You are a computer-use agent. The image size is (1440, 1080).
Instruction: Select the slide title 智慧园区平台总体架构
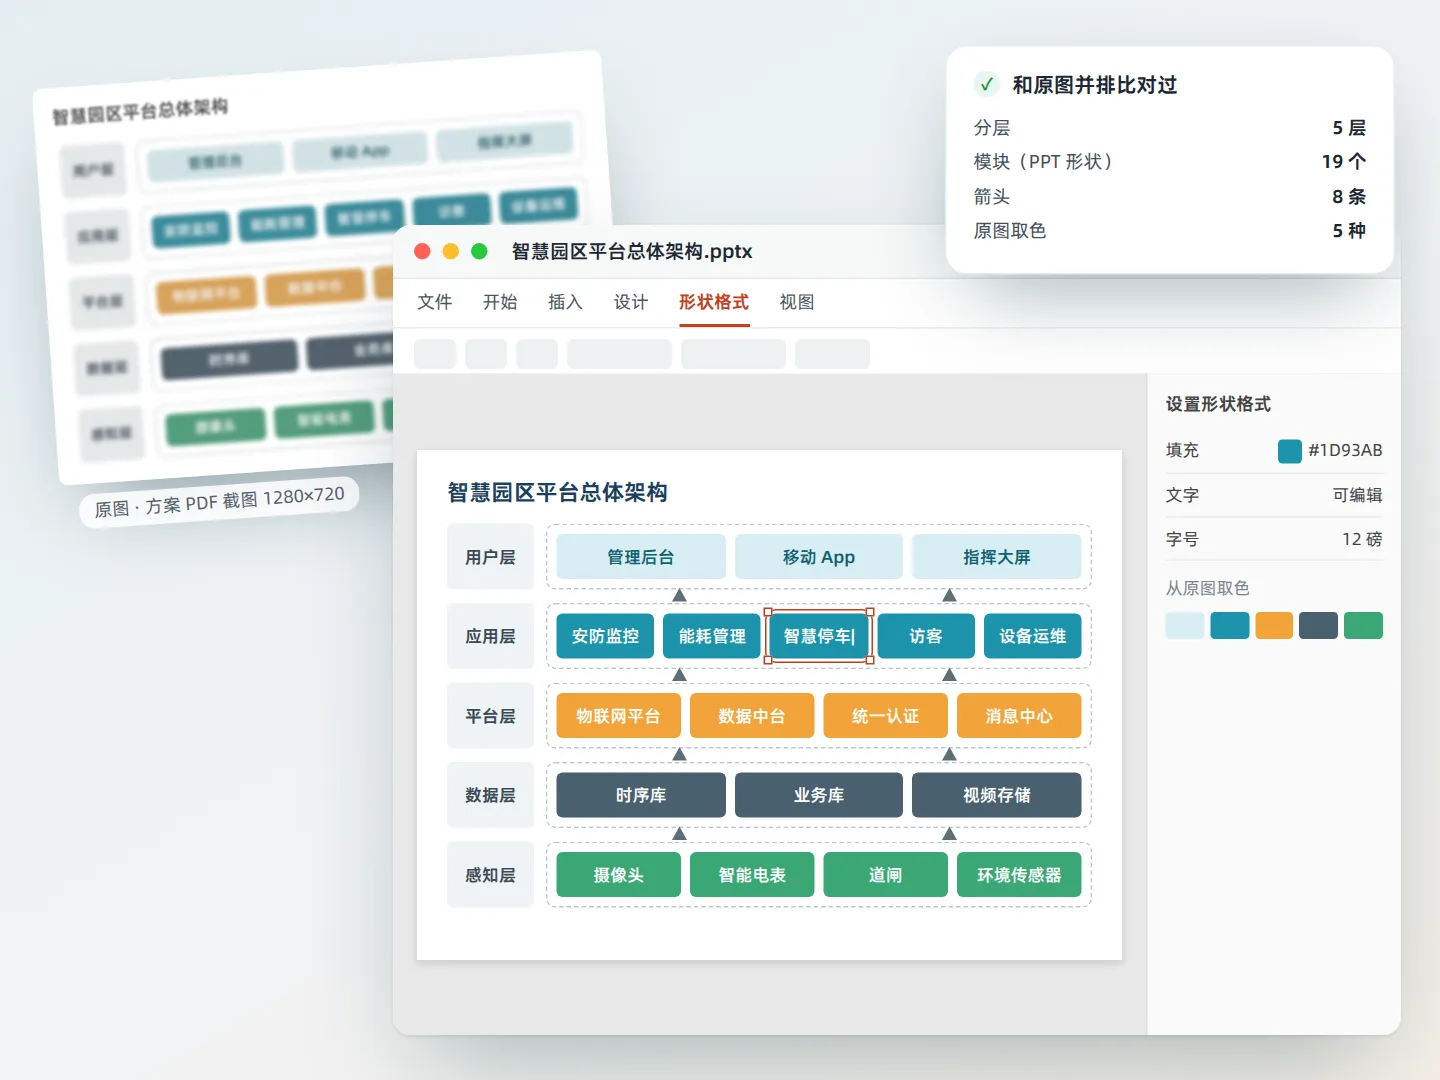click(557, 492)
